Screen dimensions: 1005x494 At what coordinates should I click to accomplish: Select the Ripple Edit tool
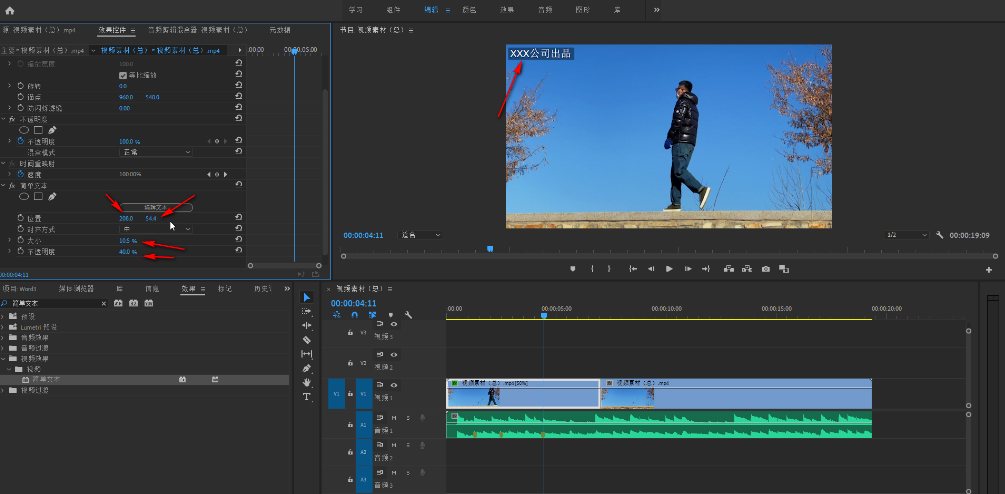[306, 326]
